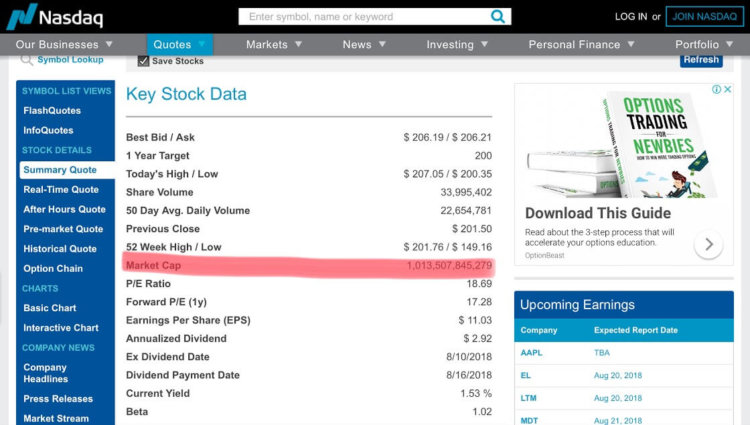Viewport: 750px width, 425px height.
Task: Open Market Stream
Action: coord(56,418)
